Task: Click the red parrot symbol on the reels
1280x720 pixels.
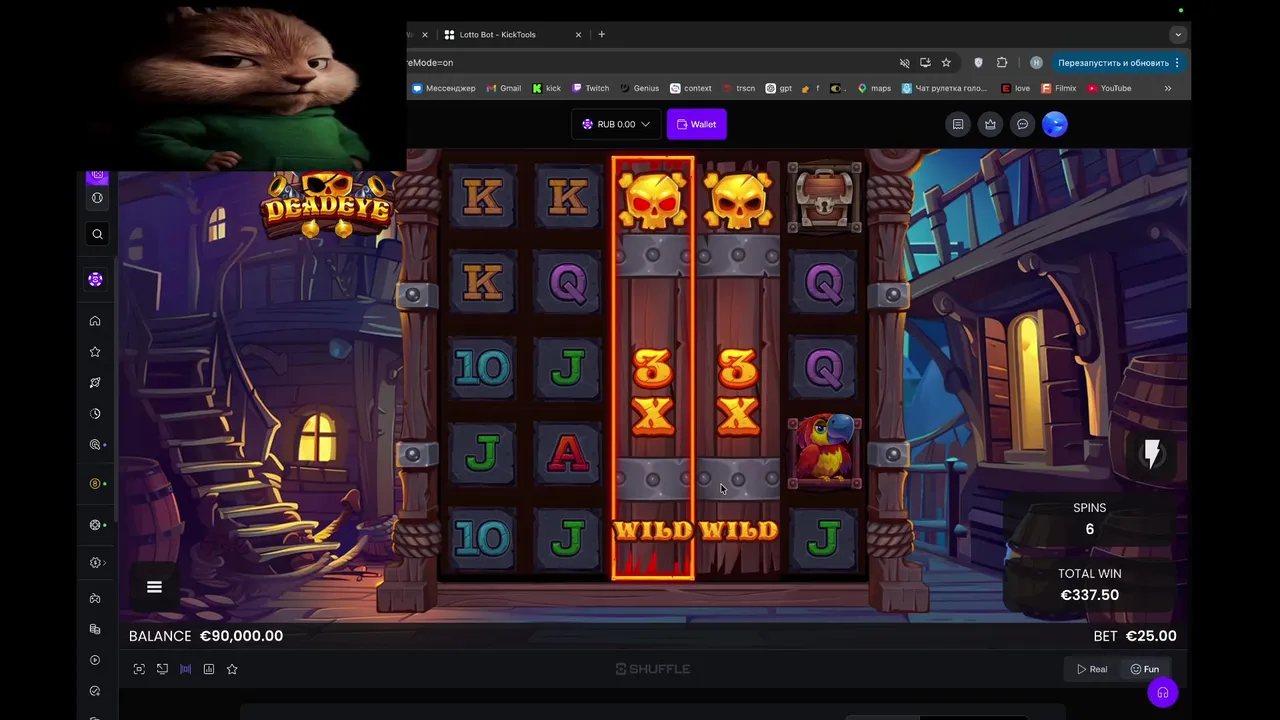Action: 824,453
